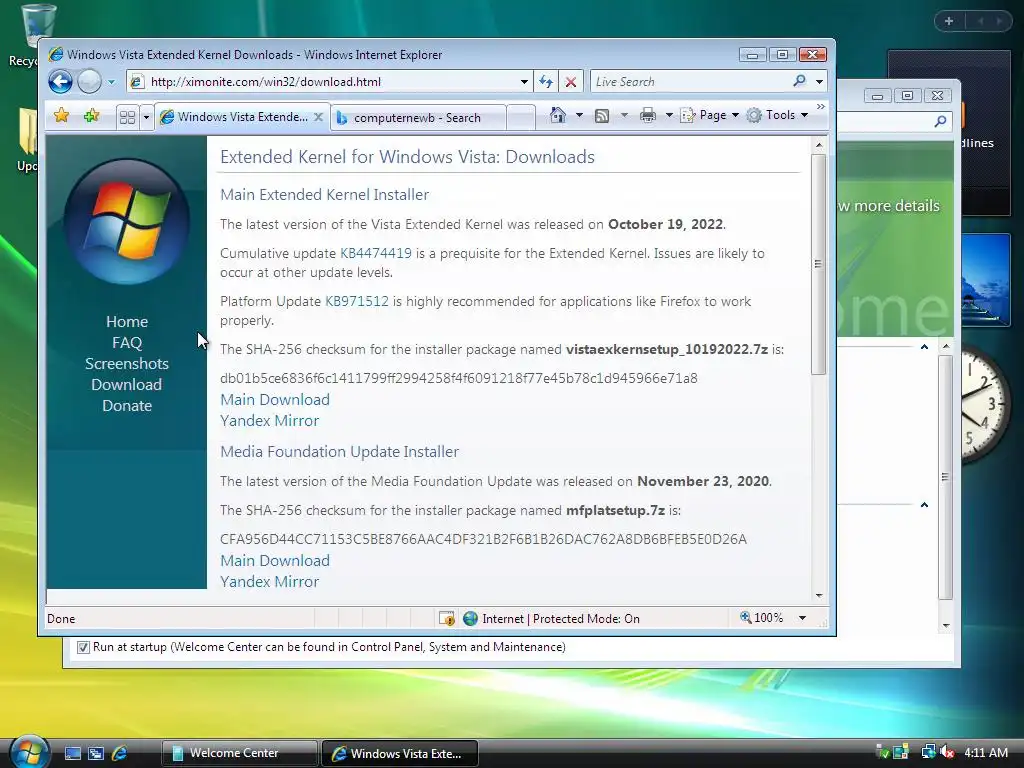
Task: Click the Welcome Center scrollbar thumb
Action: coord(945,477)
